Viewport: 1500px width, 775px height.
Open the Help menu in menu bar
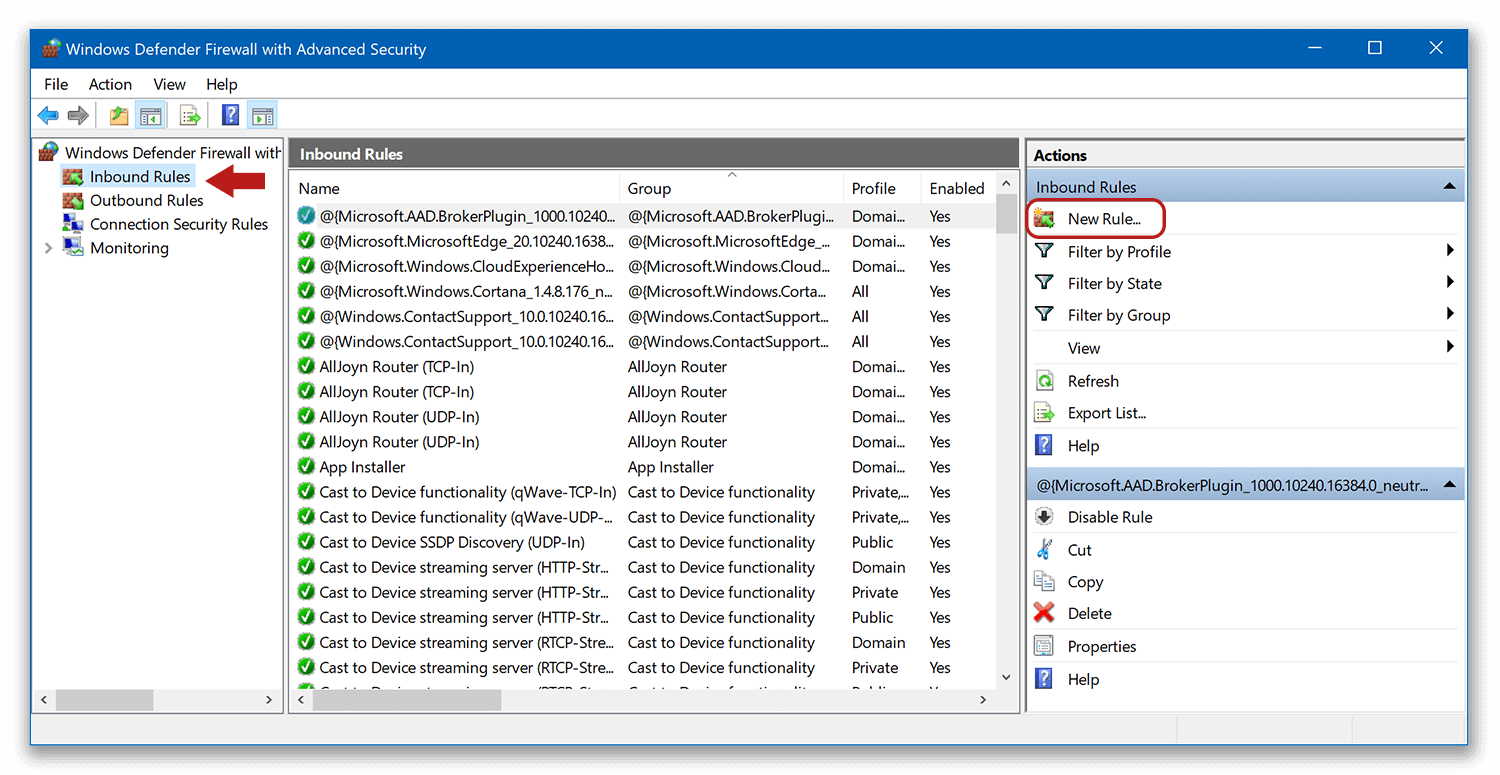[x=222, y=84]
